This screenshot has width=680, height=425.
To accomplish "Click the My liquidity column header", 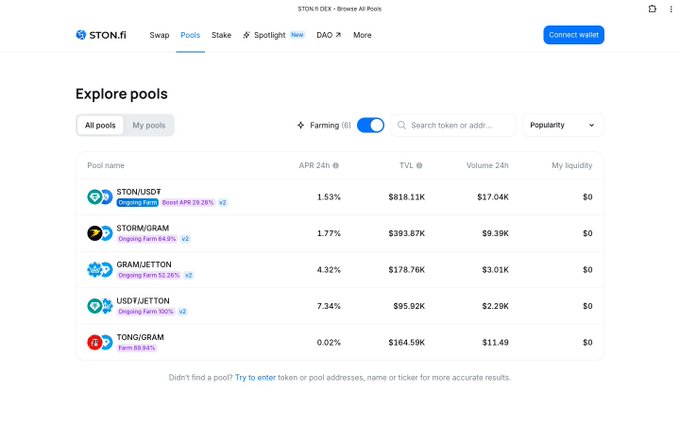I will click(572, 165).
